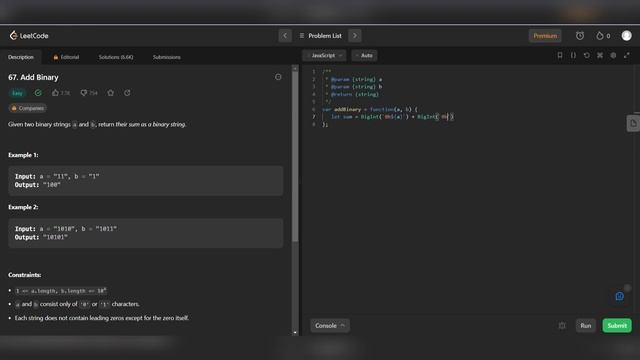Click the keyboard shortcuts icon

600,56
